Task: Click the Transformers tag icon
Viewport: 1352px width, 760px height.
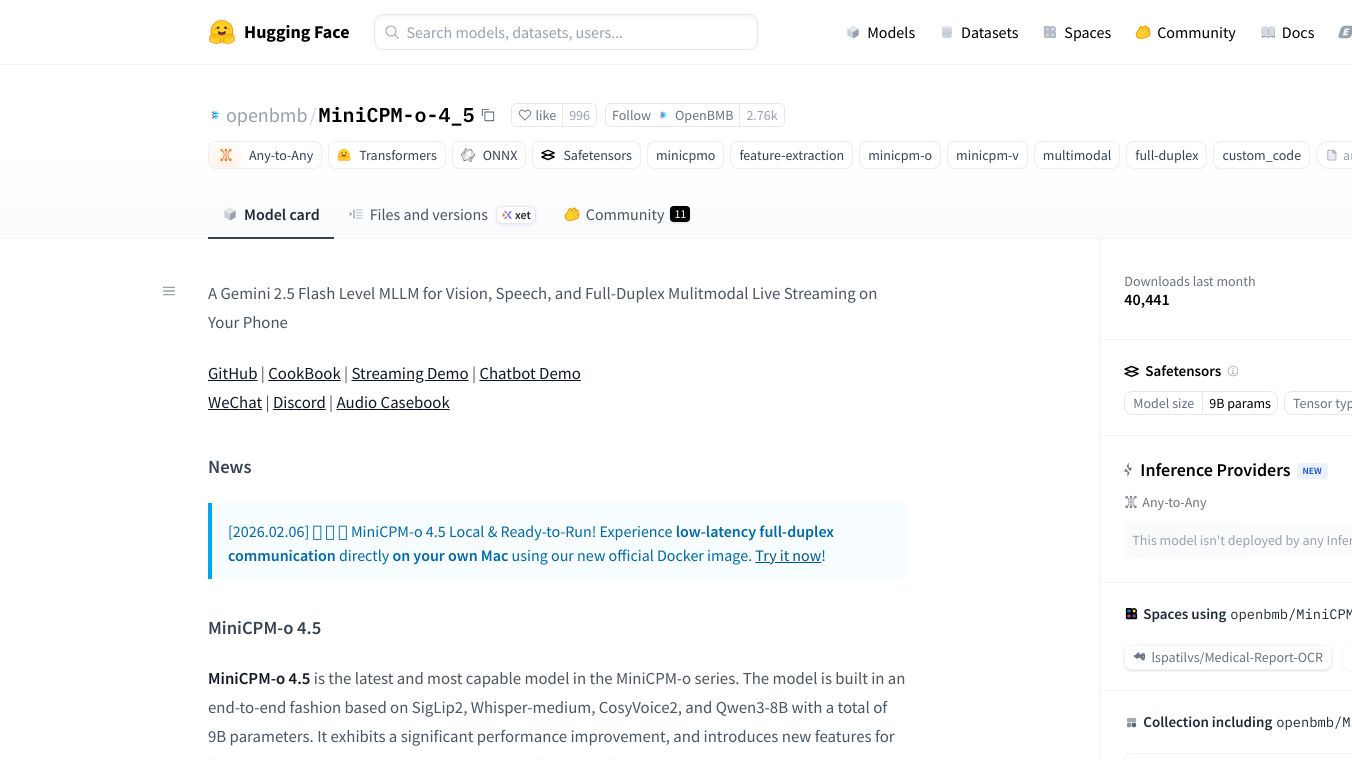Action: coord(344,155)
